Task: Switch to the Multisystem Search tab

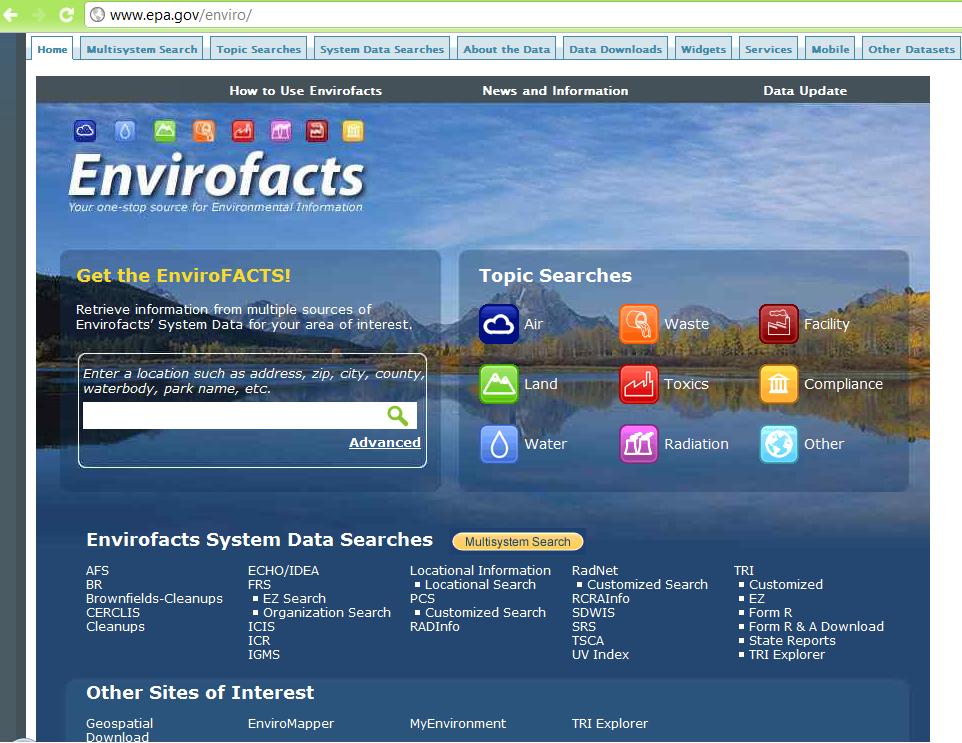Action: pyautogui.click(x=142, y=49)
